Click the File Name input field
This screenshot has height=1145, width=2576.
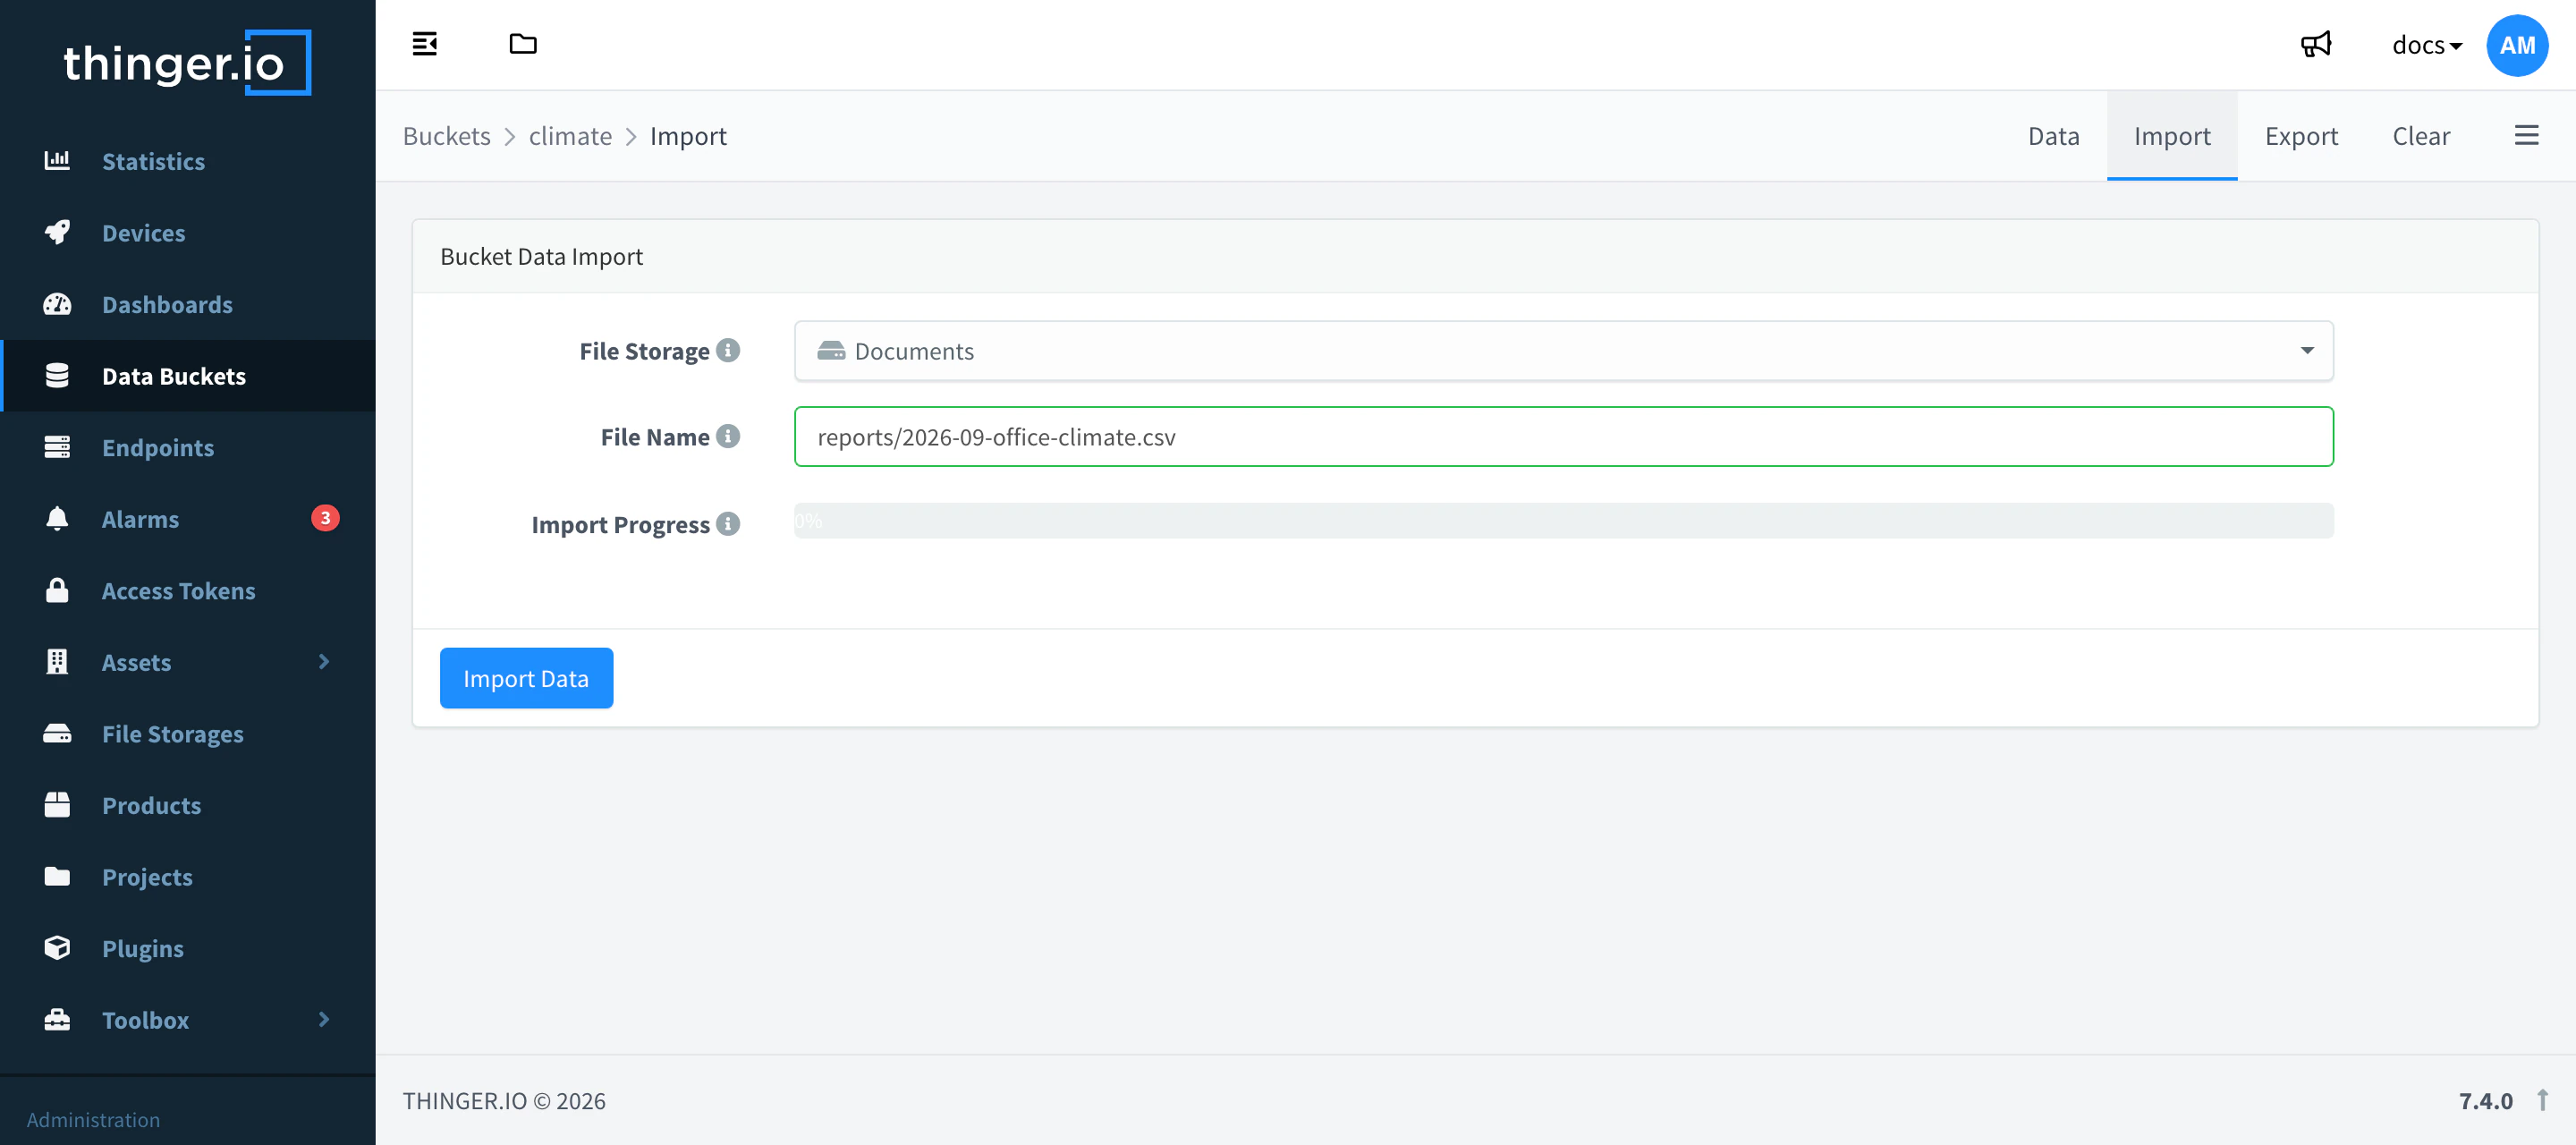coord(1563,436)
